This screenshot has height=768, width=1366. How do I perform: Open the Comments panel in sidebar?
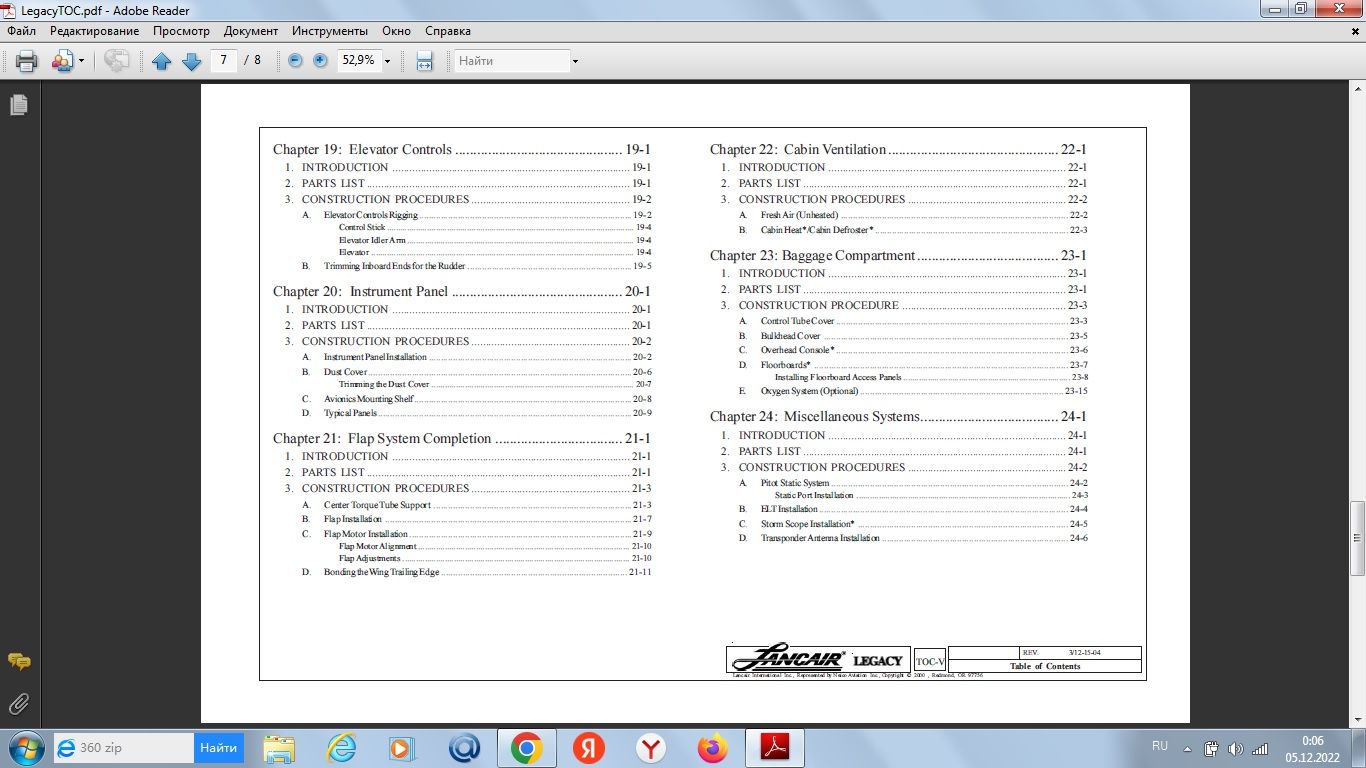[18, 662]
